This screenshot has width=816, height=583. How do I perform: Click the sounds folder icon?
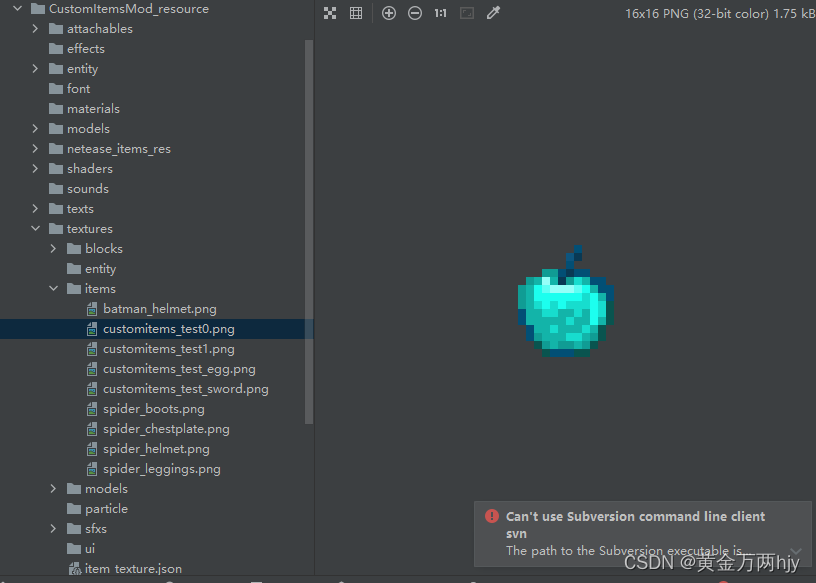tap(56, 189)
